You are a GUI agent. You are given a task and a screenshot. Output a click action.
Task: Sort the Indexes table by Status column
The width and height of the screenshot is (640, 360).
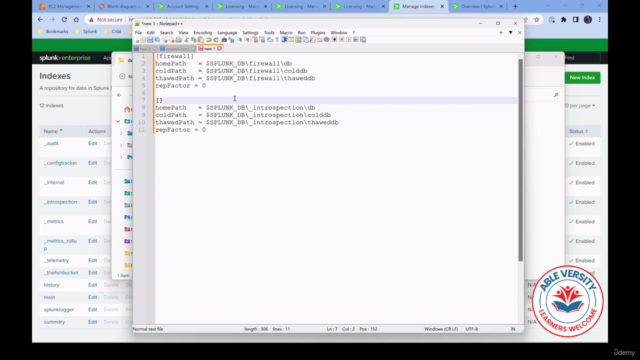(578, 131)
